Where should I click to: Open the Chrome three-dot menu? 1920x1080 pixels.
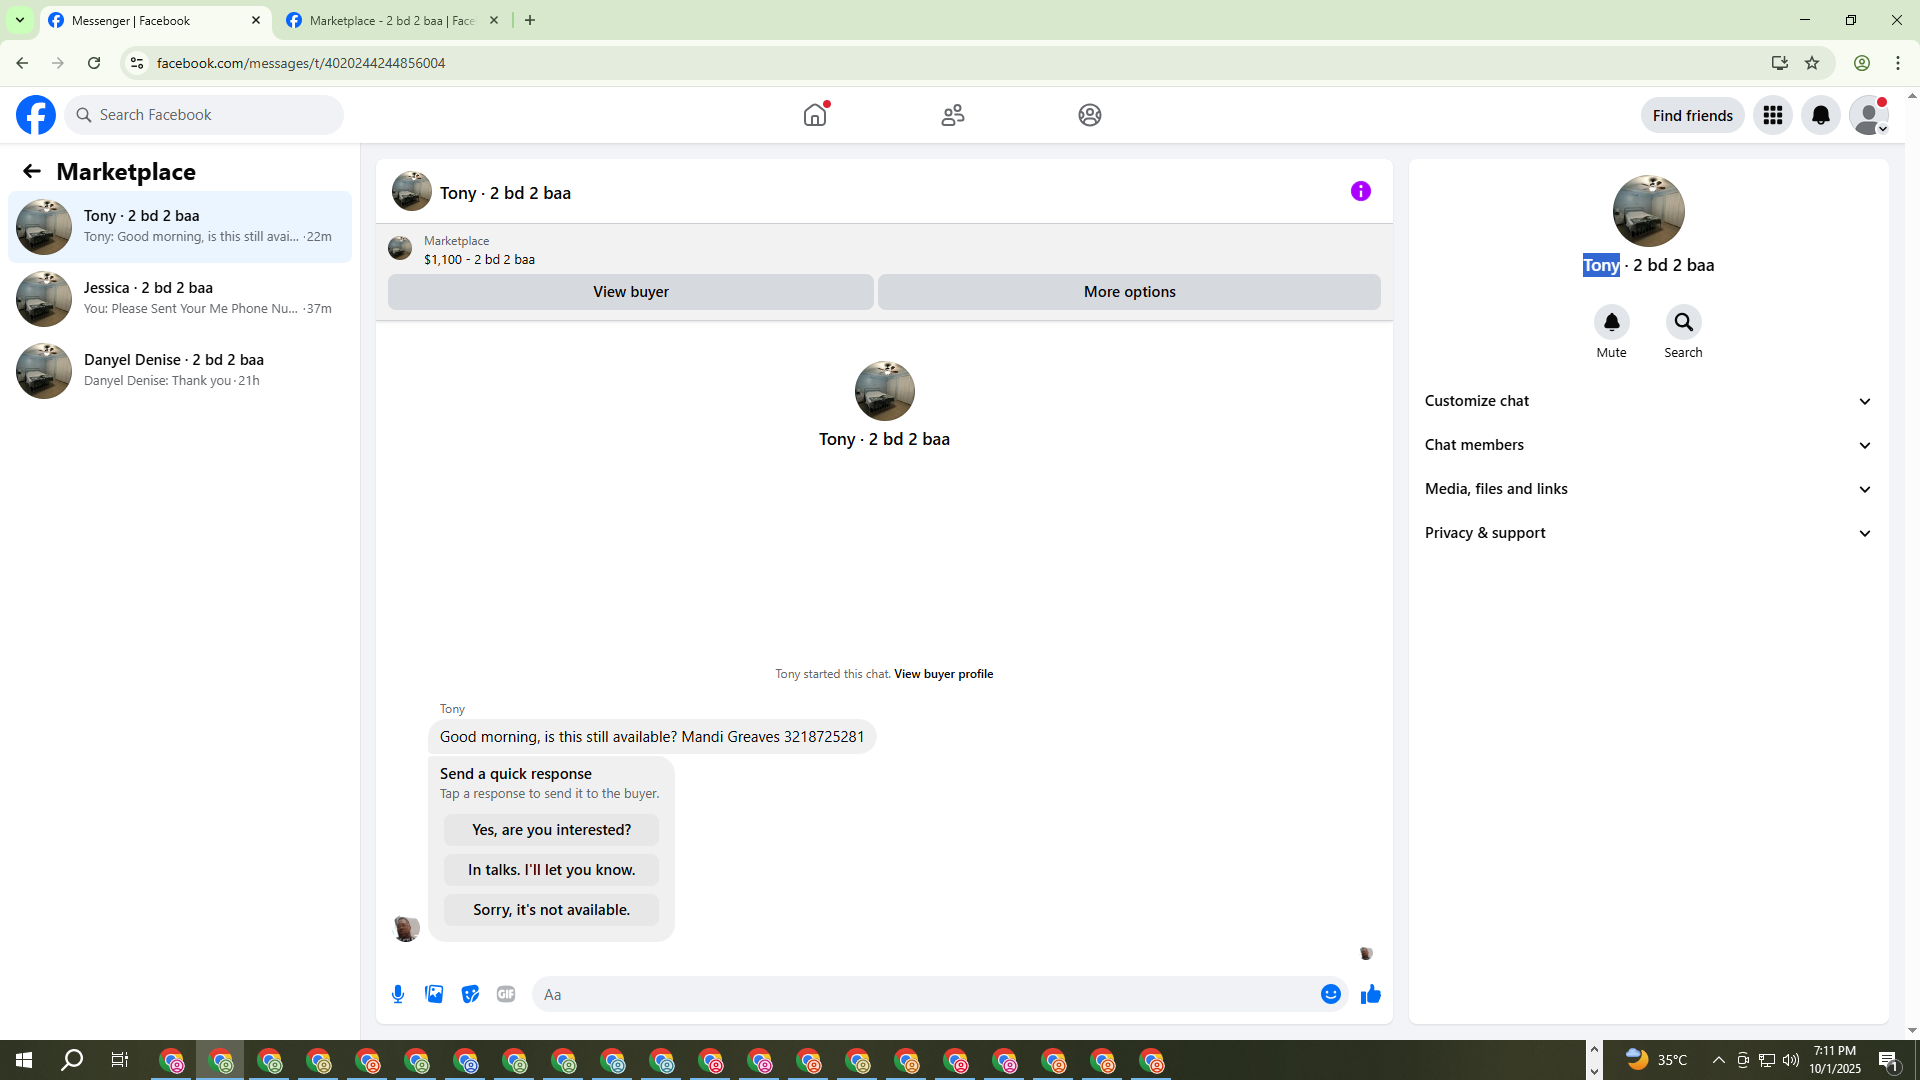coord(1898,63)
